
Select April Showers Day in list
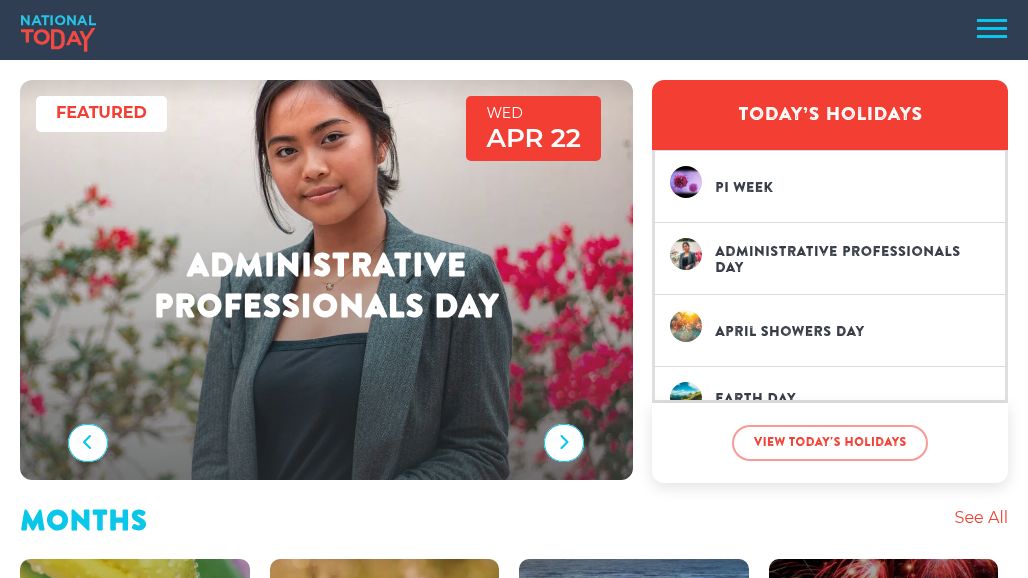click(x=829, y=331)
